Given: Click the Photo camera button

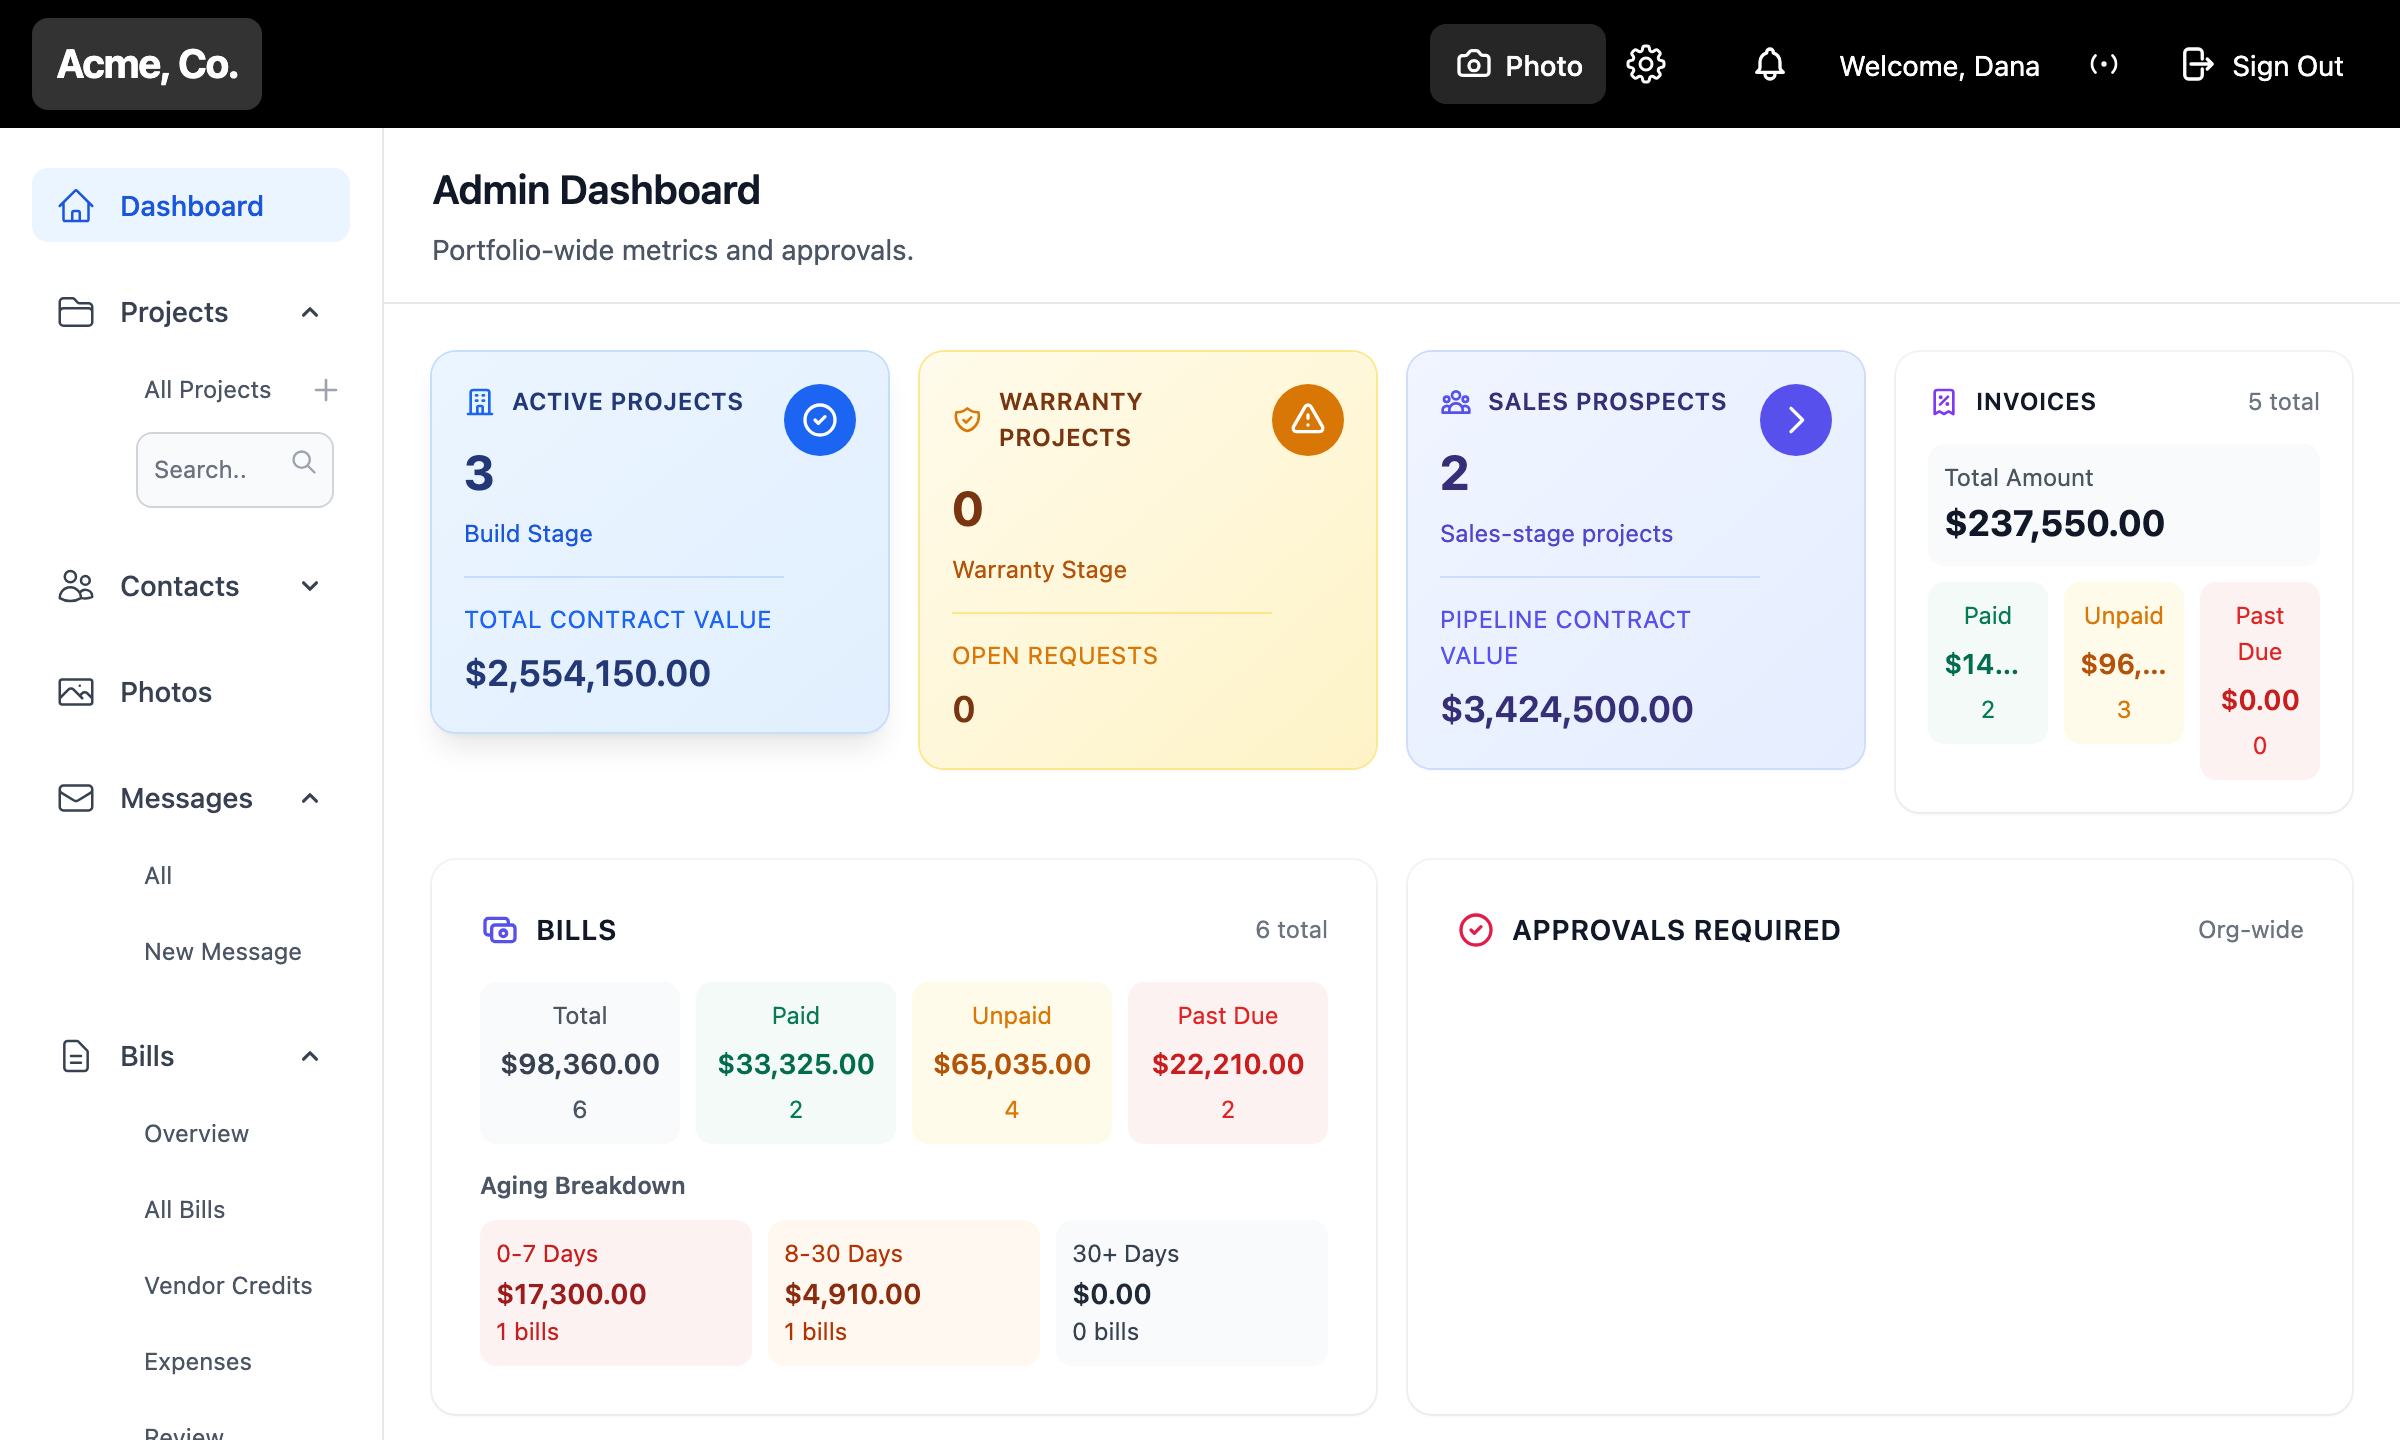Looking at the screenshot, I should 1518,65.
